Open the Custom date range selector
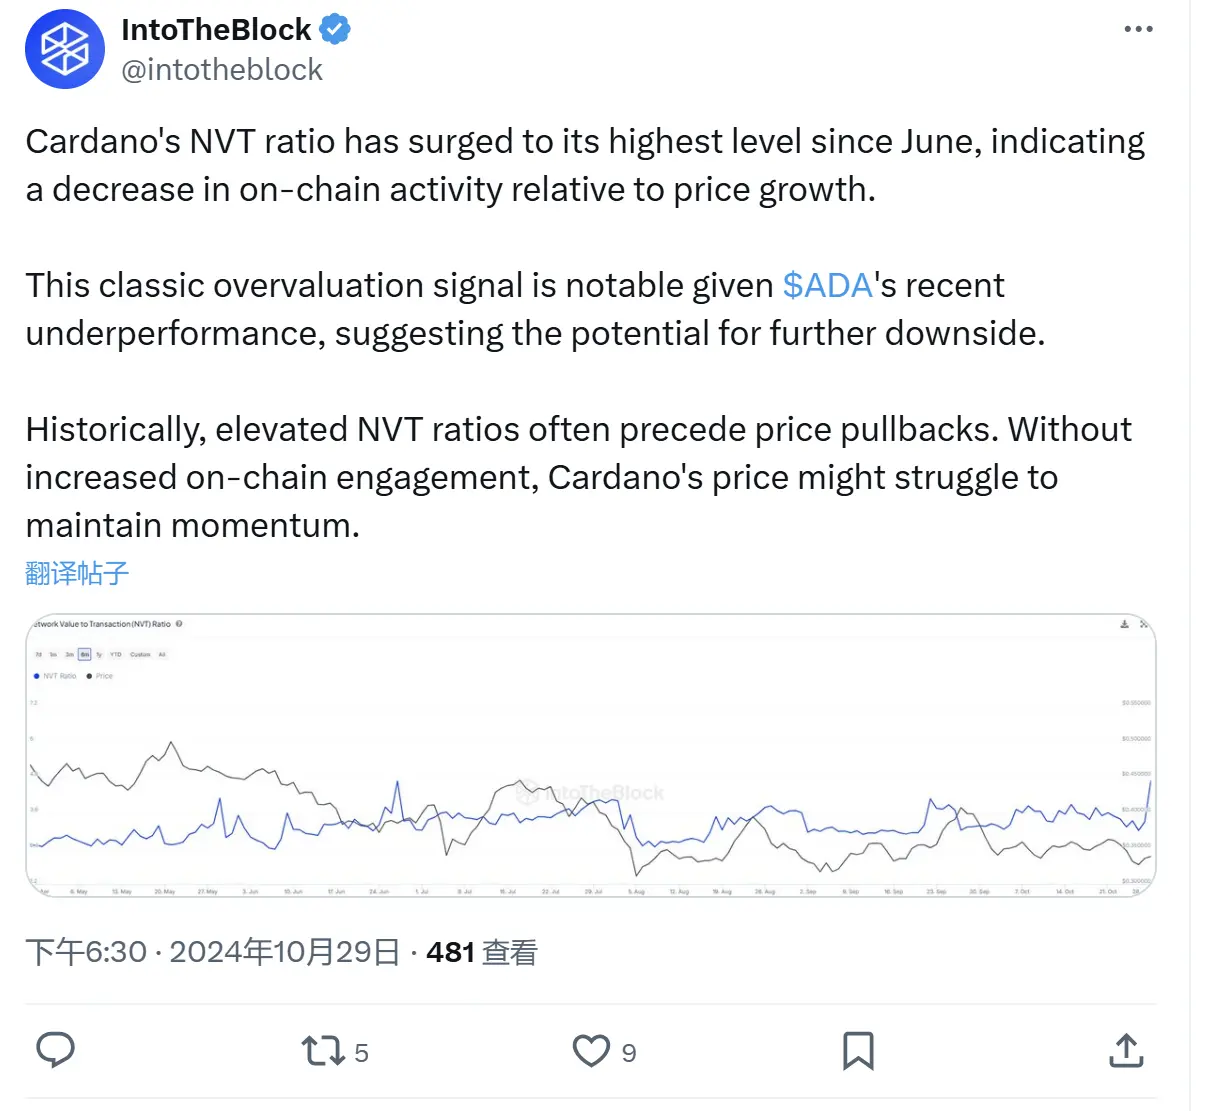Viewport: 1206px width, 1111px height. [x=141, y=654]
